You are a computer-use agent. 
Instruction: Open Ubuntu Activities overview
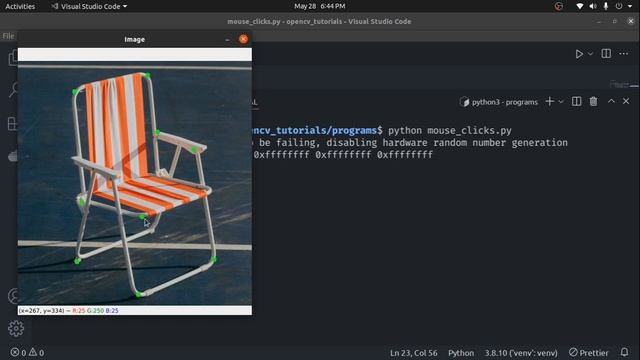point(20,6)
